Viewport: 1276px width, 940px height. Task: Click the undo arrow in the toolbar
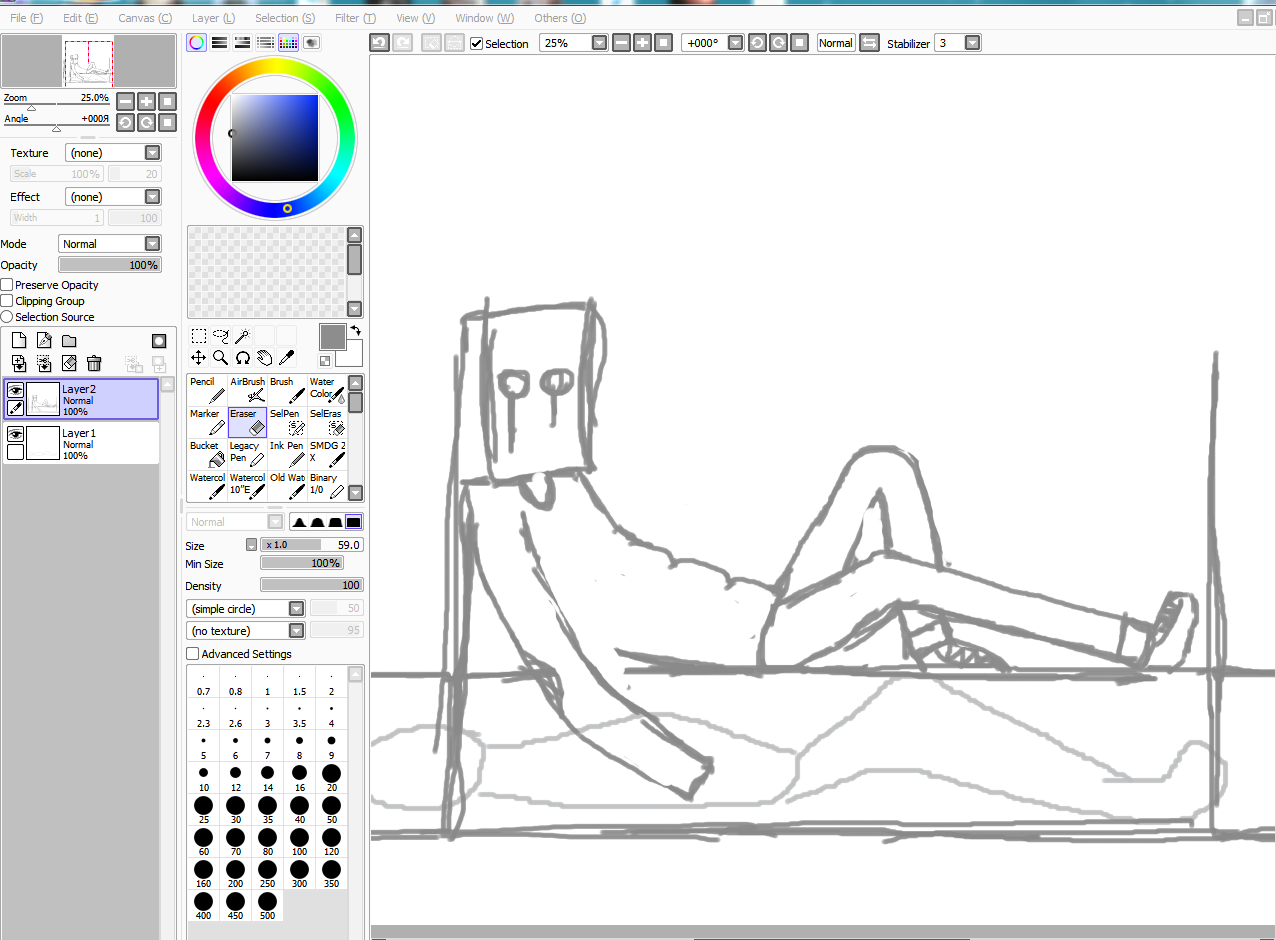379,43
